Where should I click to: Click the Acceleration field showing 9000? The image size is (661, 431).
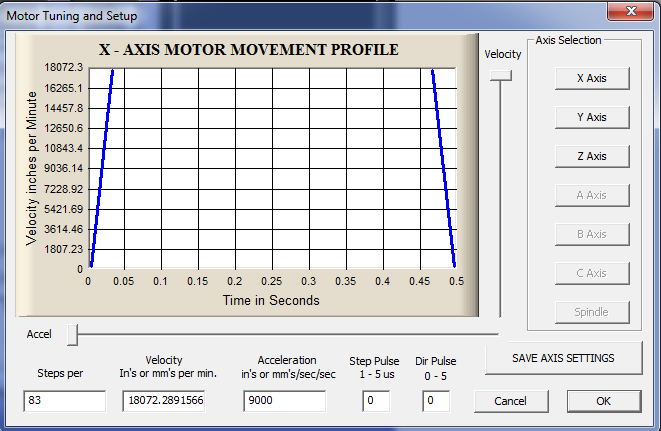pos(285,401)
